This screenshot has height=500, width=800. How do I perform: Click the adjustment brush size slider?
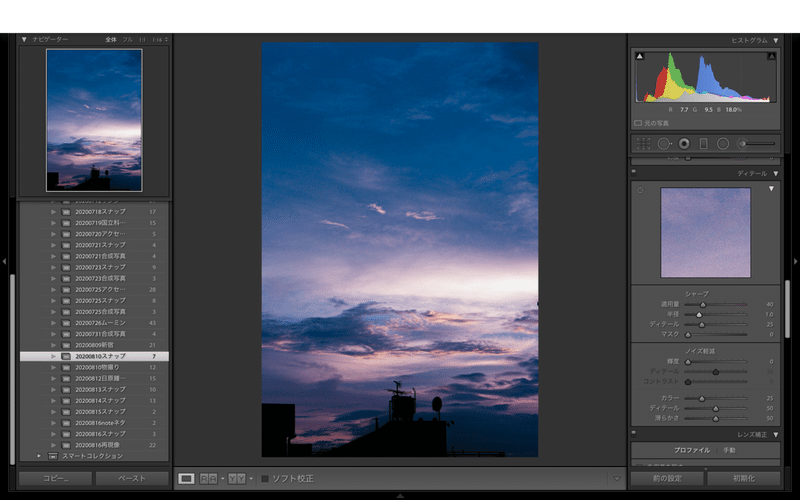[x=760, y=144]
